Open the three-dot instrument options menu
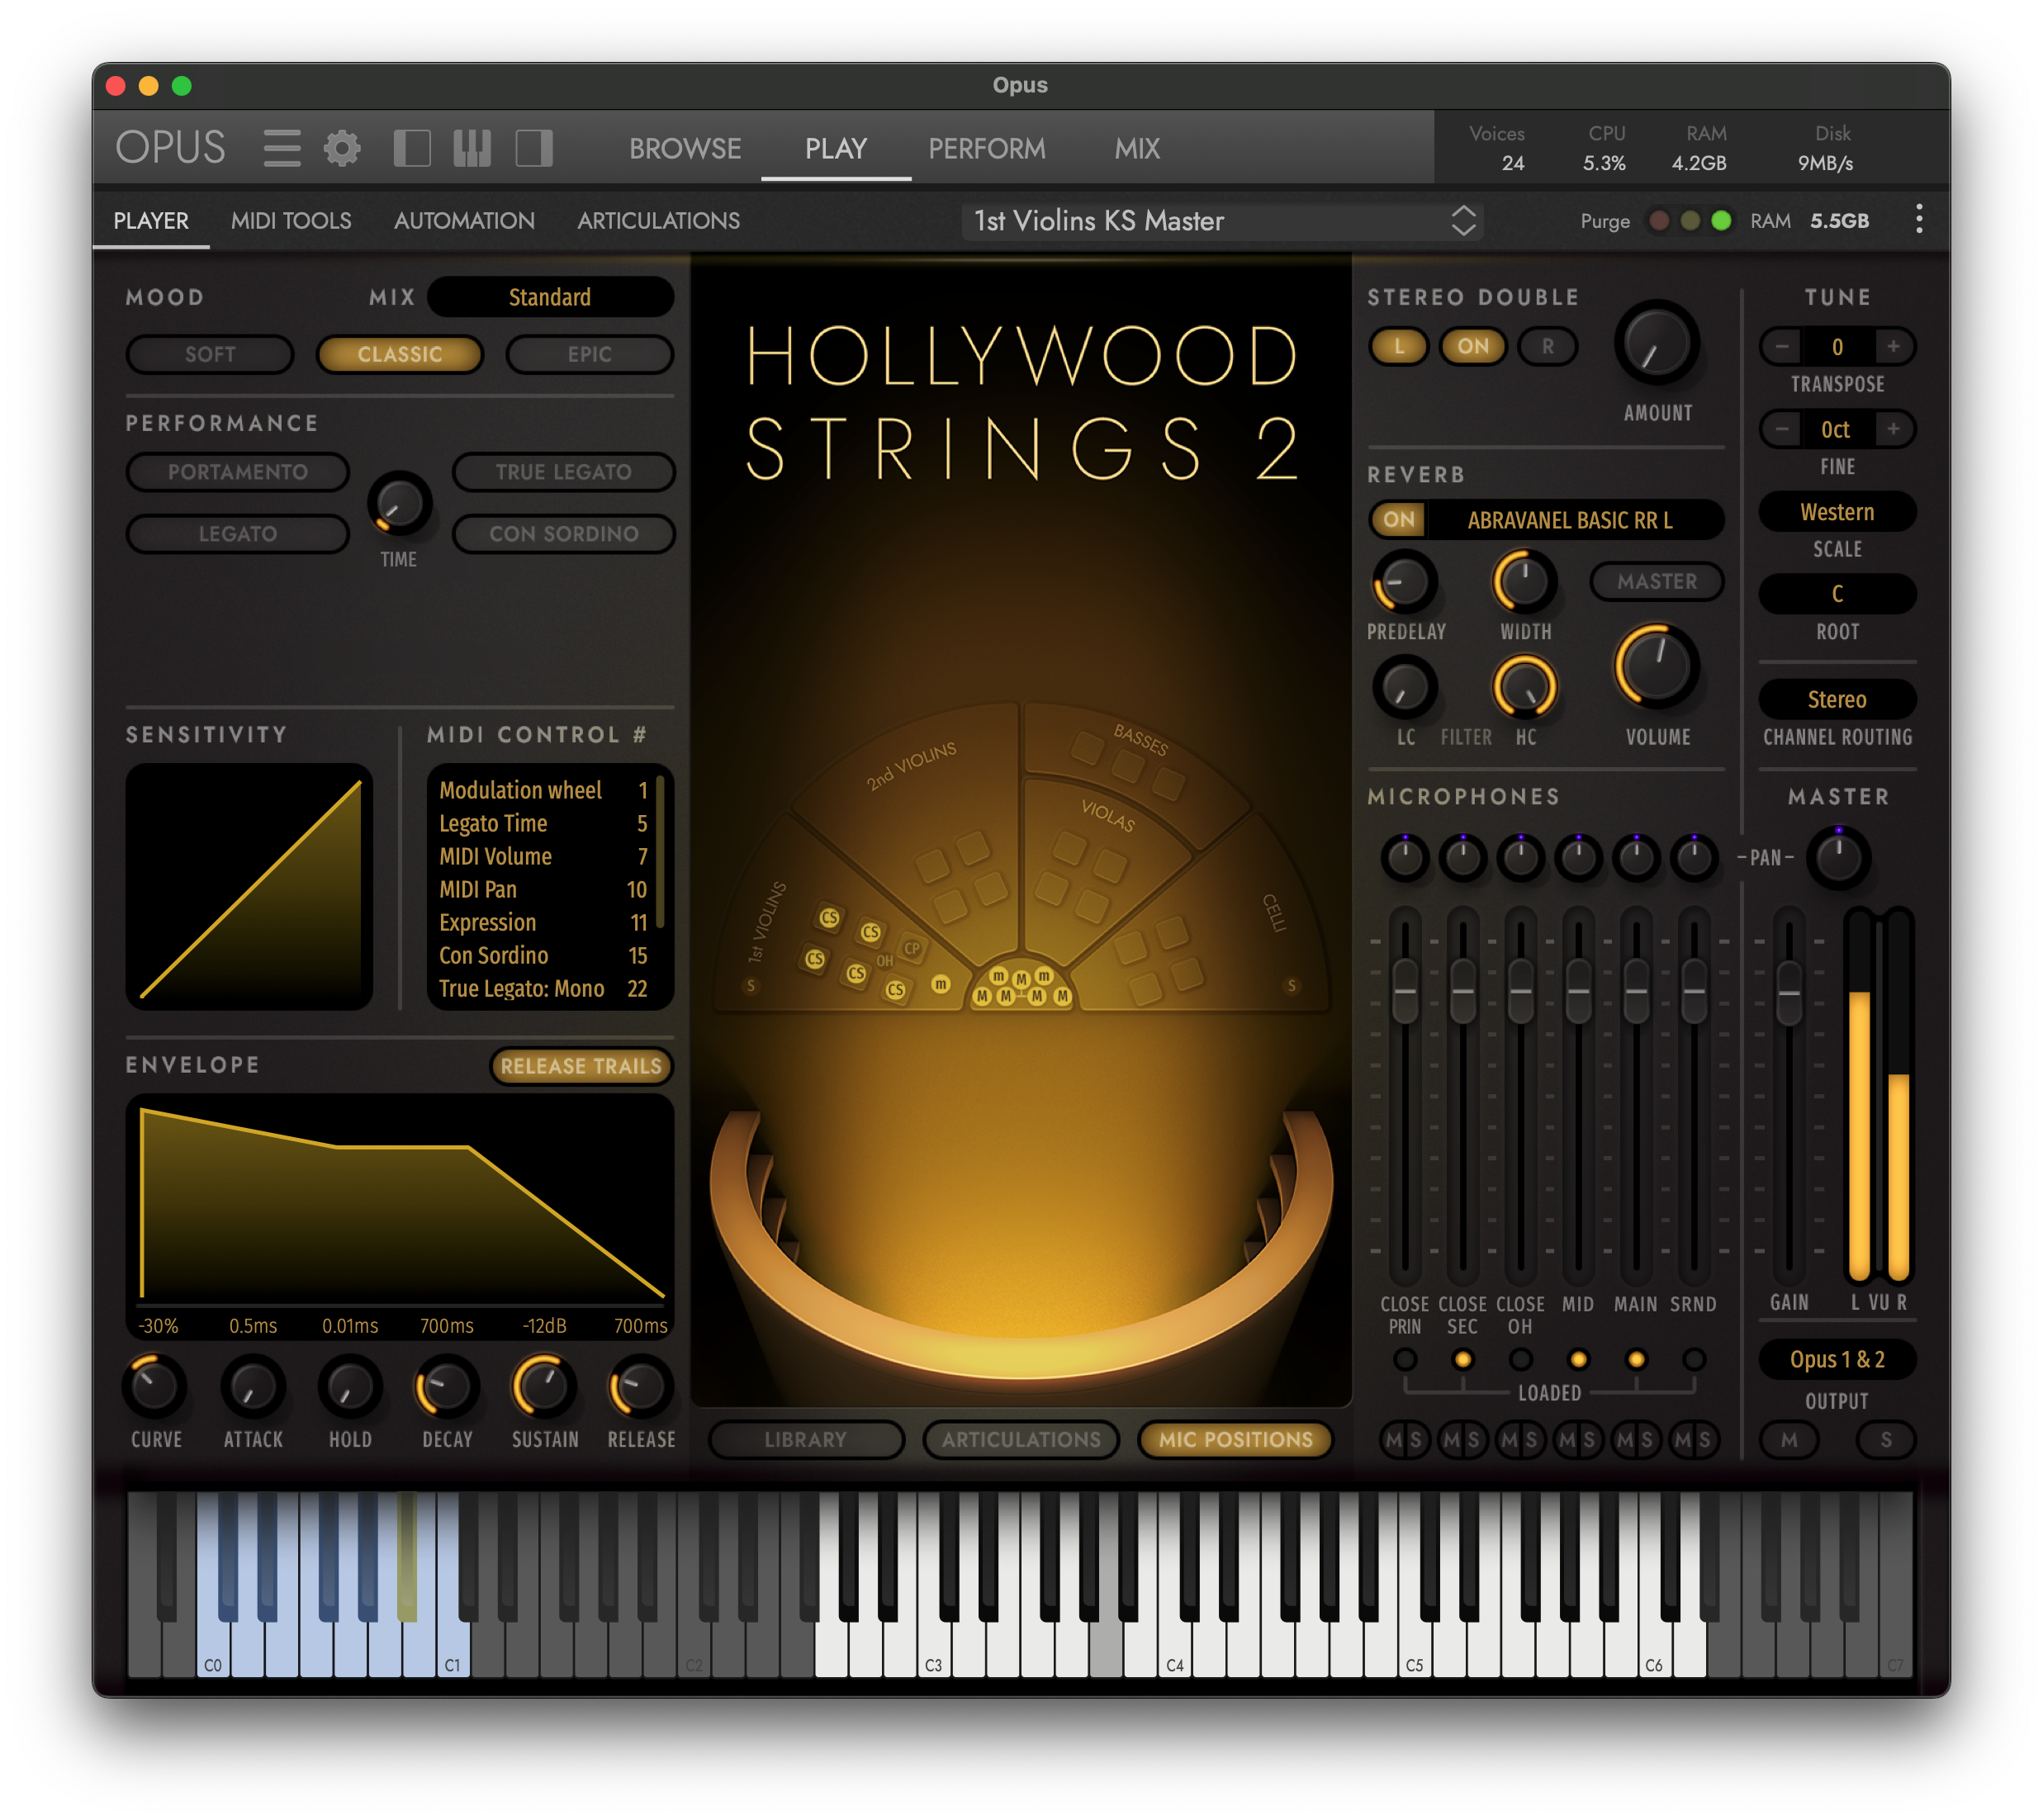This screenshot has width=2043, height=1820. 1918,220
